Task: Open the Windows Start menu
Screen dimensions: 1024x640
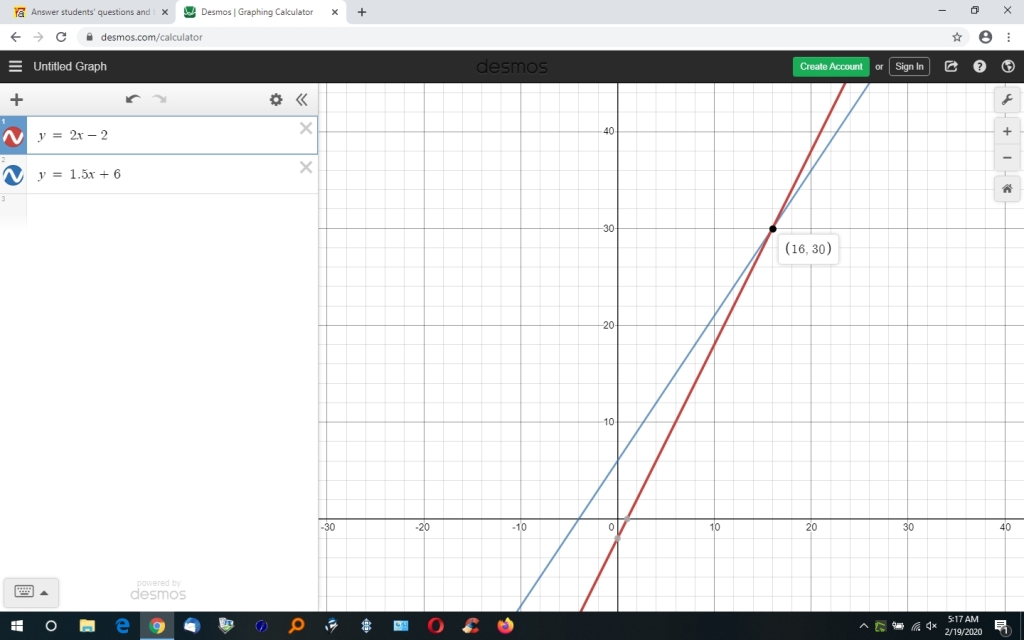Action: [x=16, y=626]
